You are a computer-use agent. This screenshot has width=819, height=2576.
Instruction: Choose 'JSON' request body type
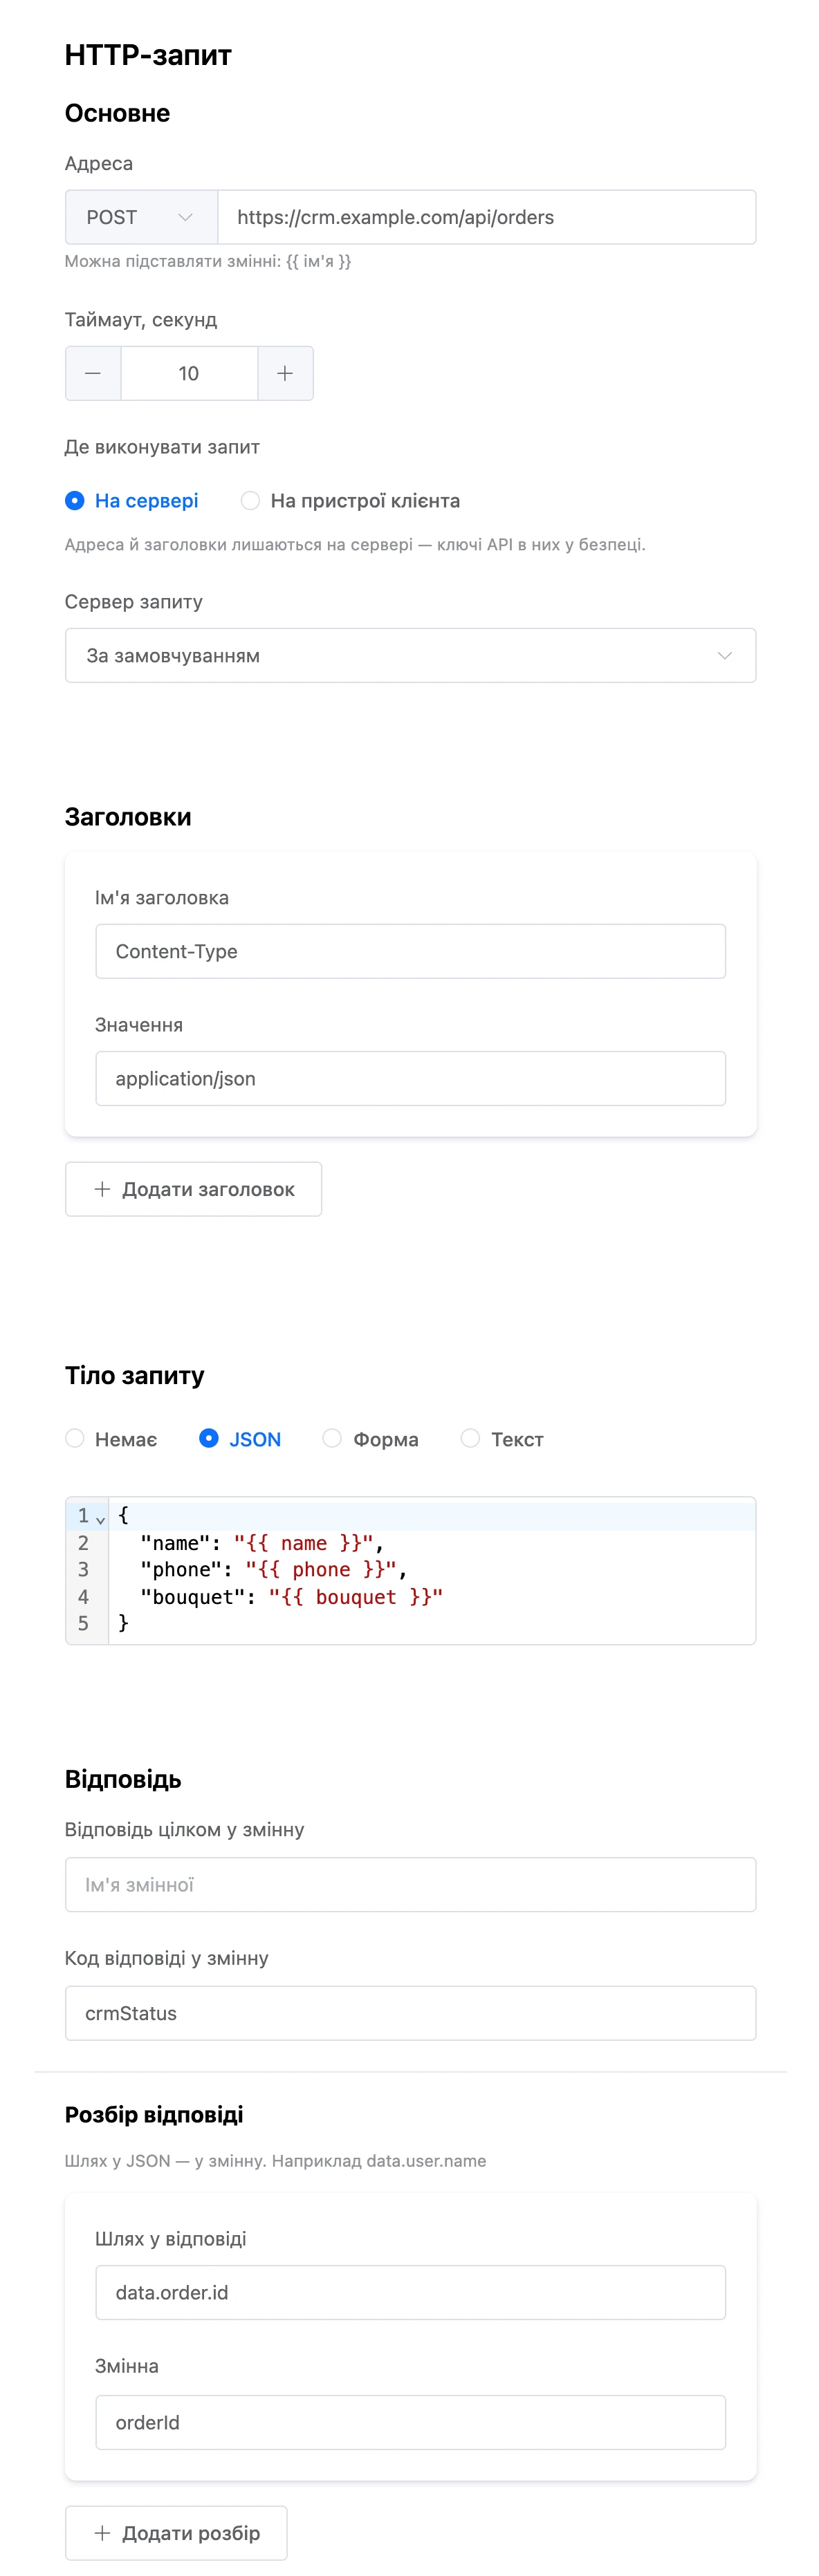(x=240, y=1438)
